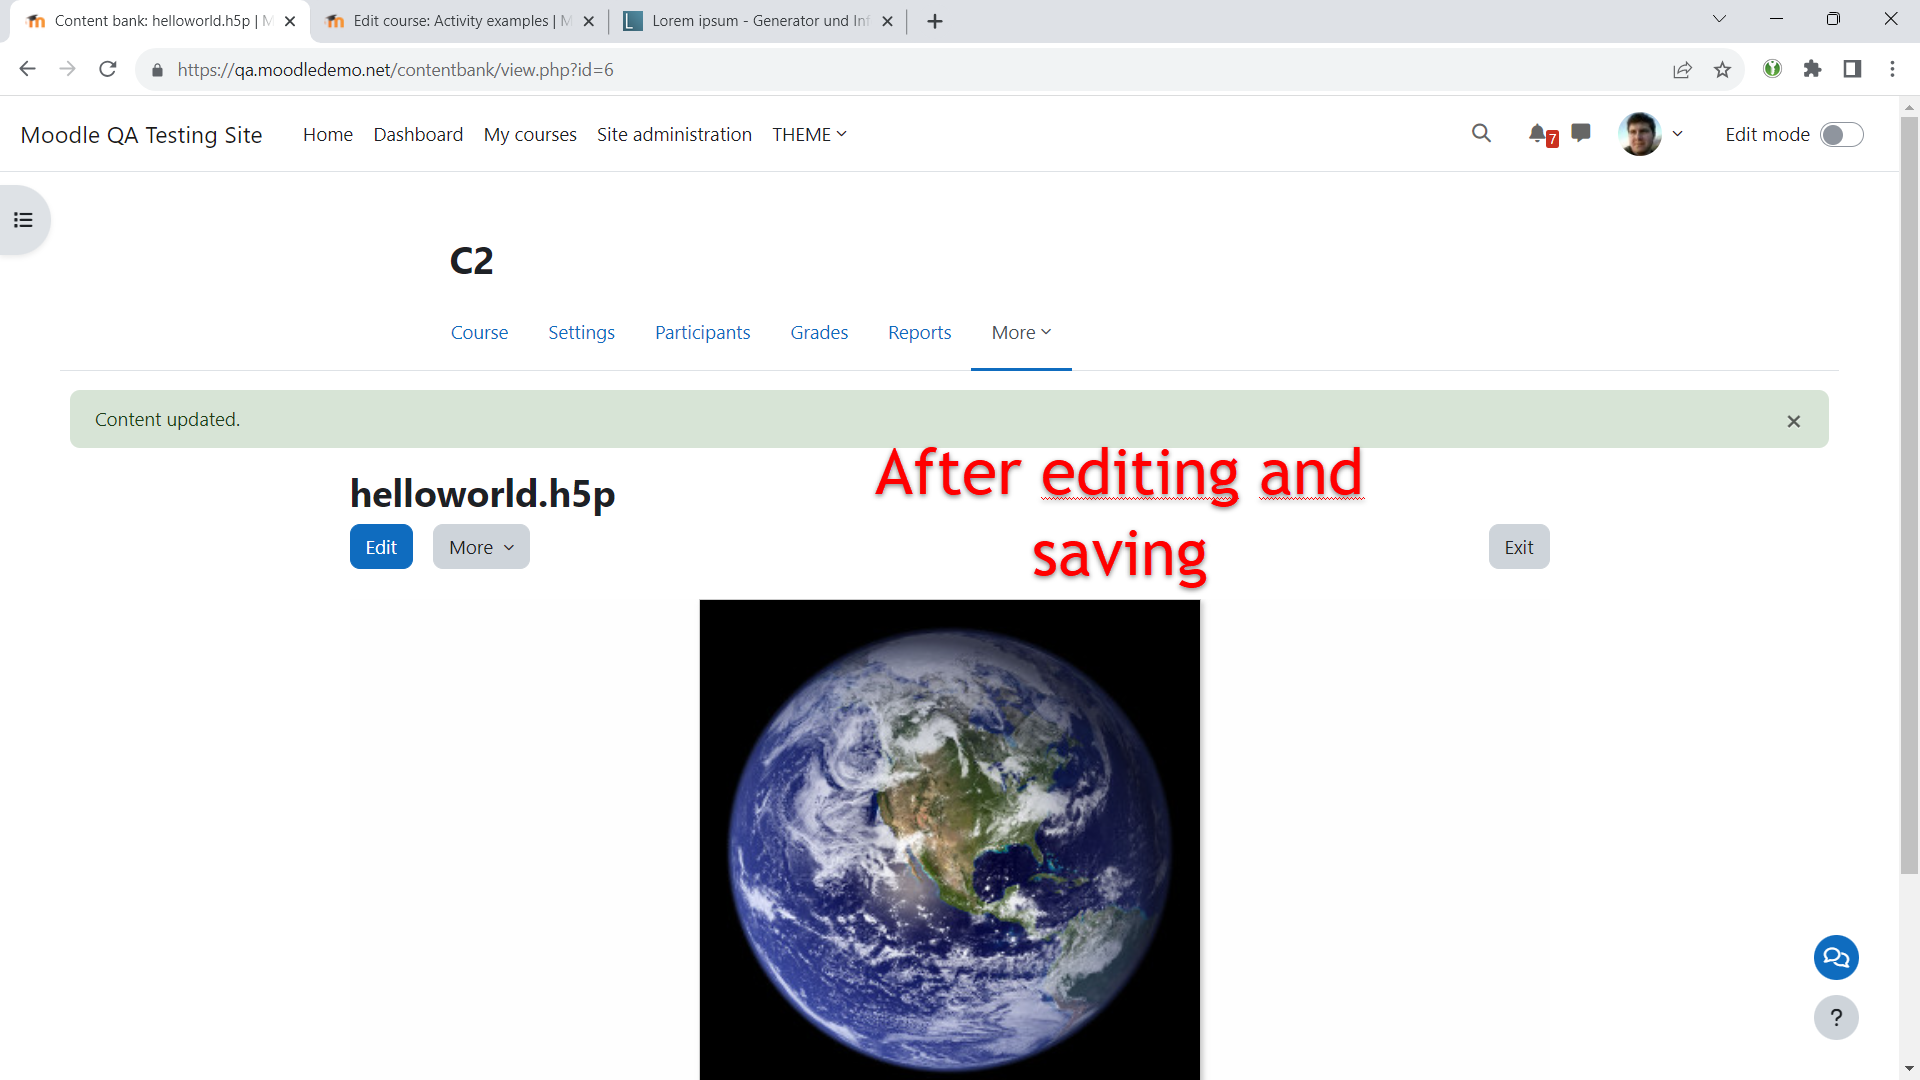Viewport: 1920px width, 1080px height.
Task: Click the user avatar picture
Action: coord(1639,134)
